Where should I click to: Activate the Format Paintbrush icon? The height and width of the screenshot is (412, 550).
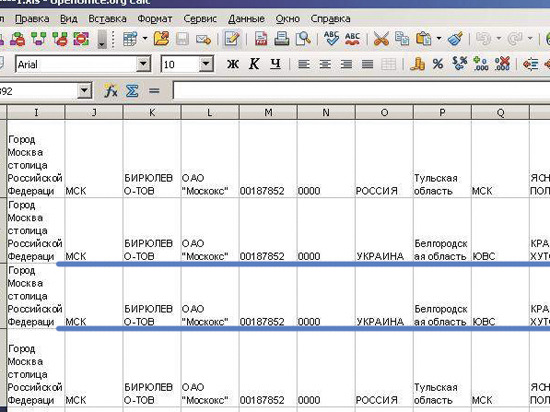click(455, 39)
